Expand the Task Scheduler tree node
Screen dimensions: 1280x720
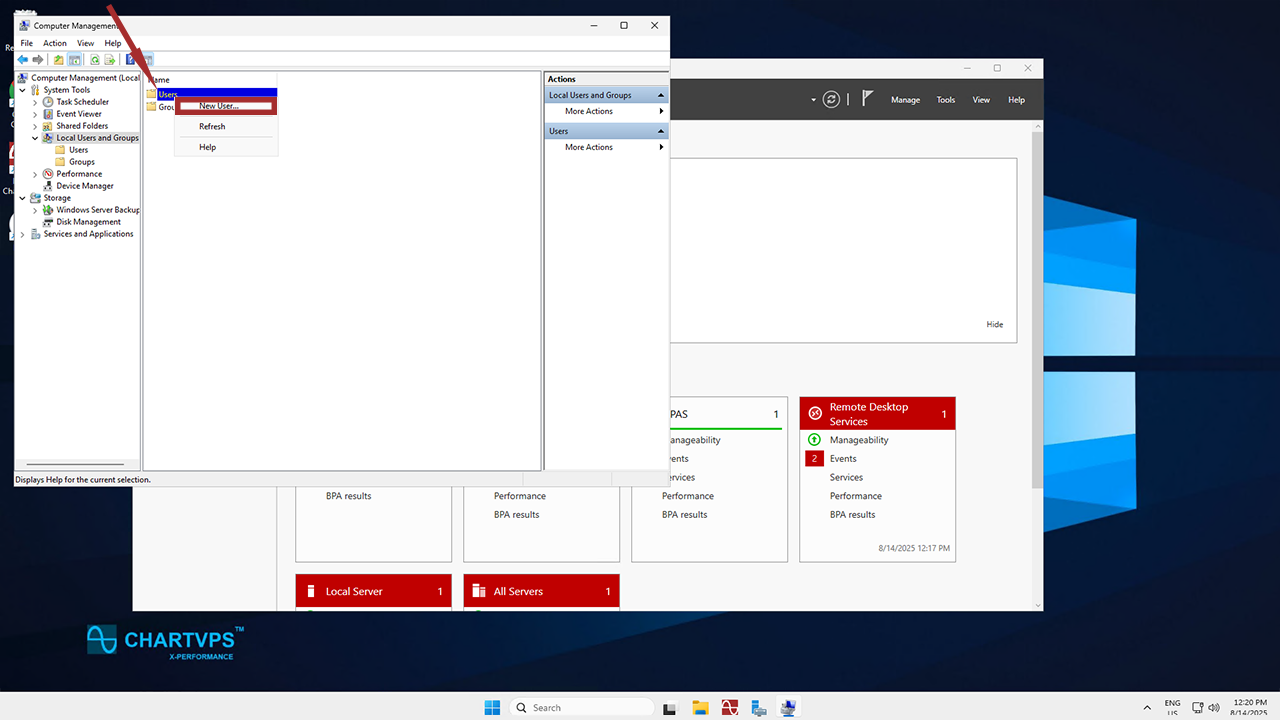coord(35,102)
